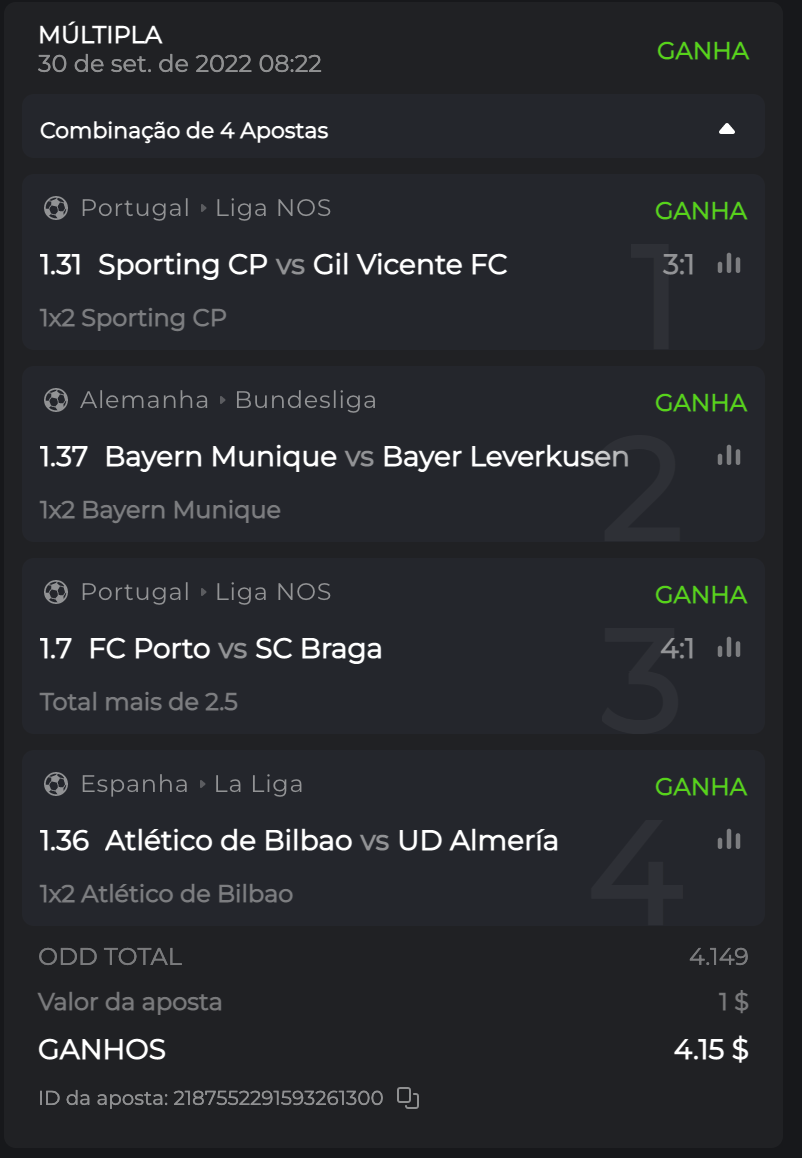Open Atlético de Bilbao vs UD Almería match
The image size is (802, 1158).
click(x=331, y=841)
